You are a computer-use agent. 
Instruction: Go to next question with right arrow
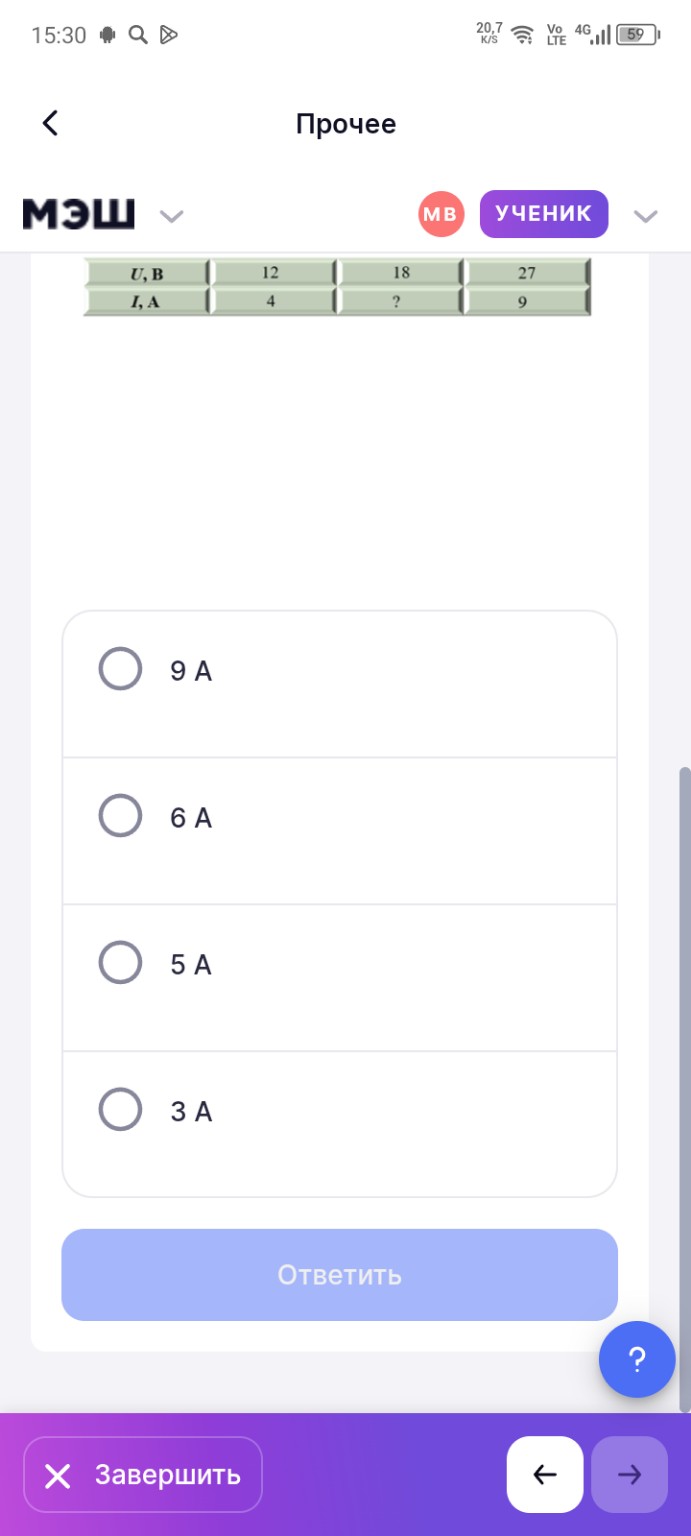(x=629, y=1474)
